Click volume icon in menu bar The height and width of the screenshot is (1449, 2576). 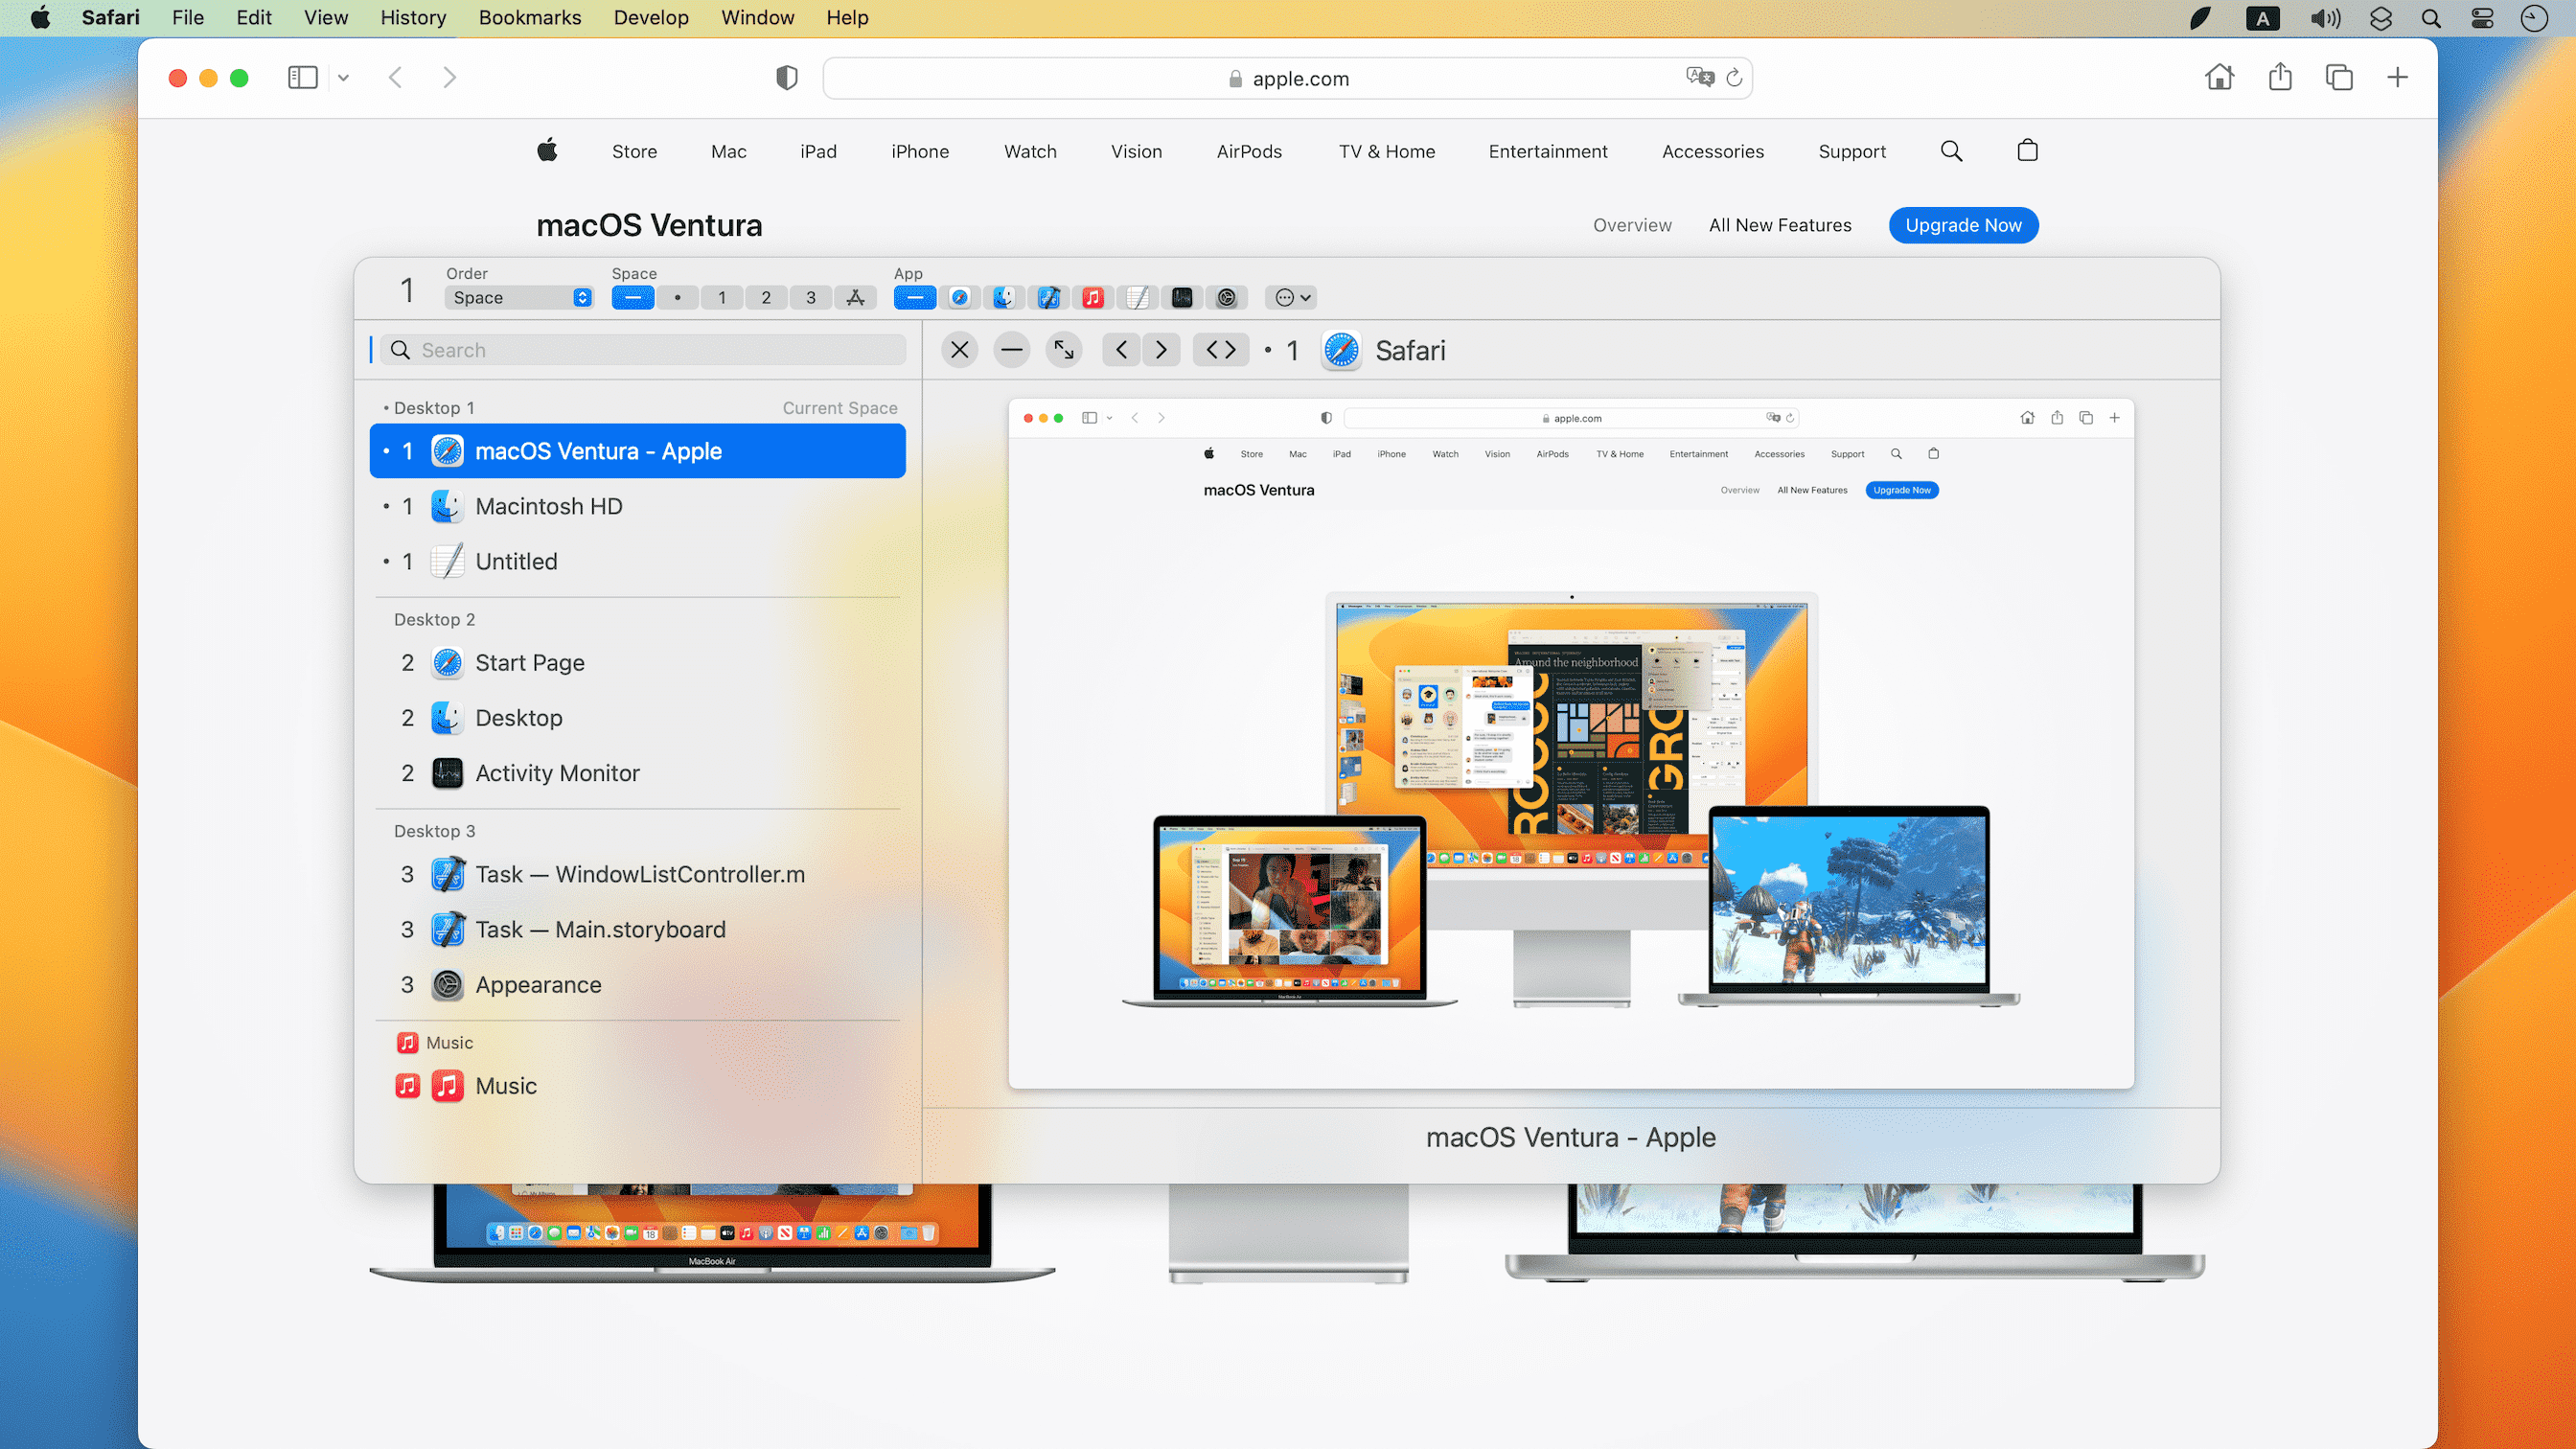(2325, 18)
